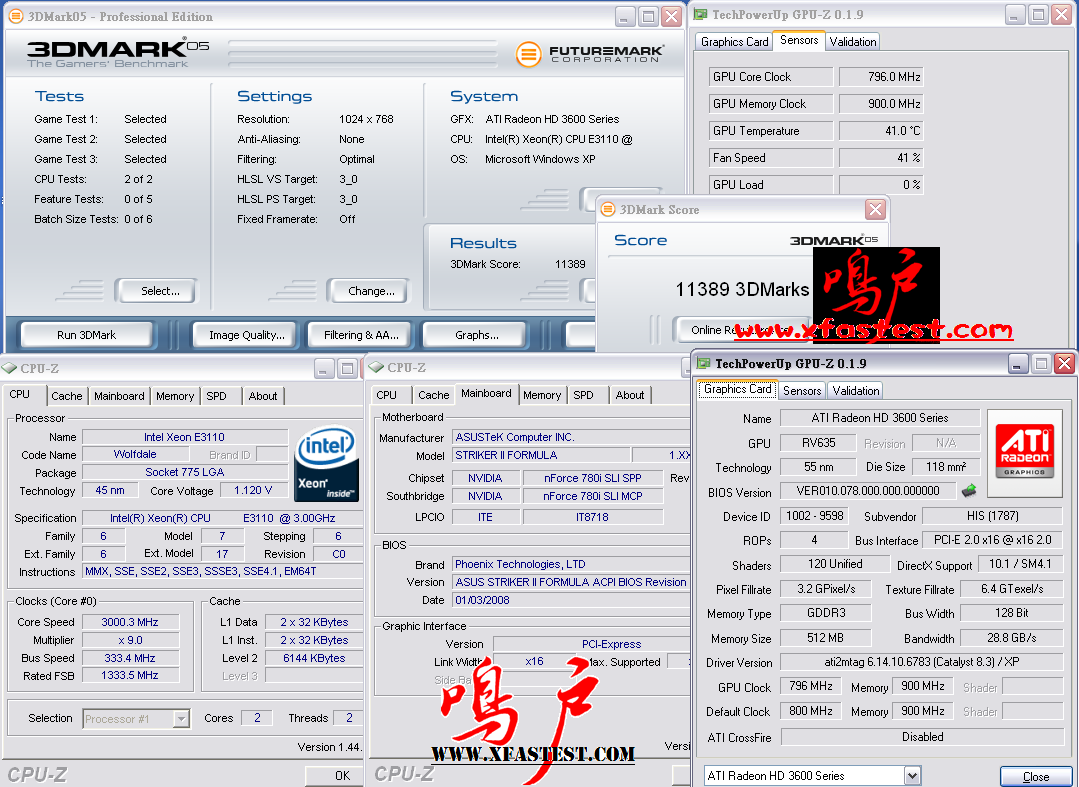The image size is (1079, 787).
Task: Click the BIOS Version field in GPU-Z
Action: (868, 490)
